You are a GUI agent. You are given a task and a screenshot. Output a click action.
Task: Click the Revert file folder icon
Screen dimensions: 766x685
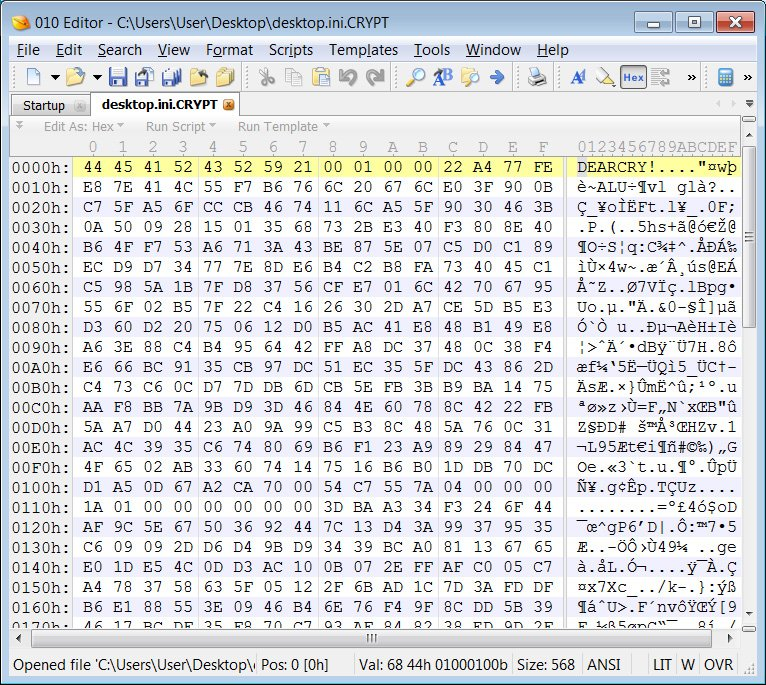click(199, 77)
